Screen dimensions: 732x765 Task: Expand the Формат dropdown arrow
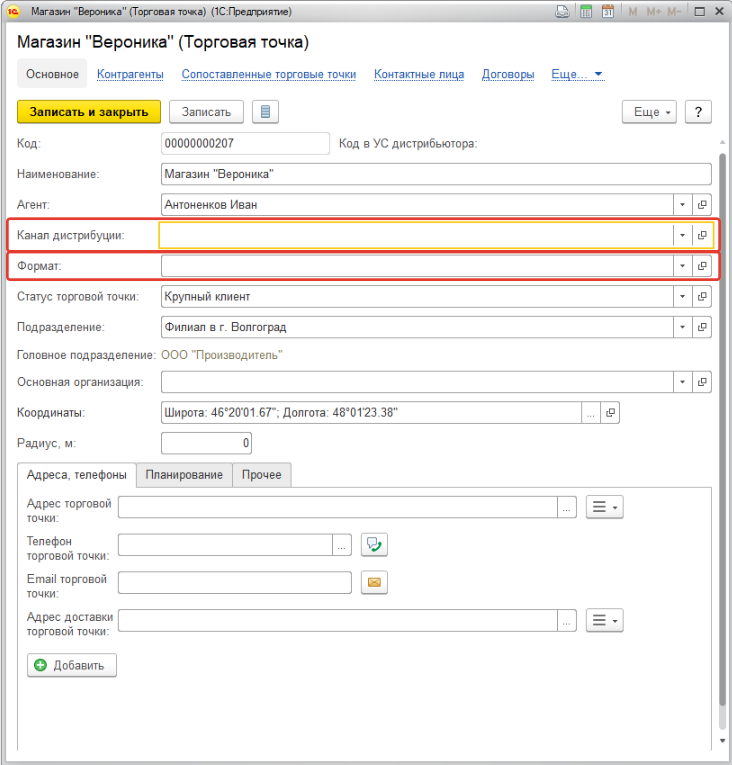(x=682, y=266)
